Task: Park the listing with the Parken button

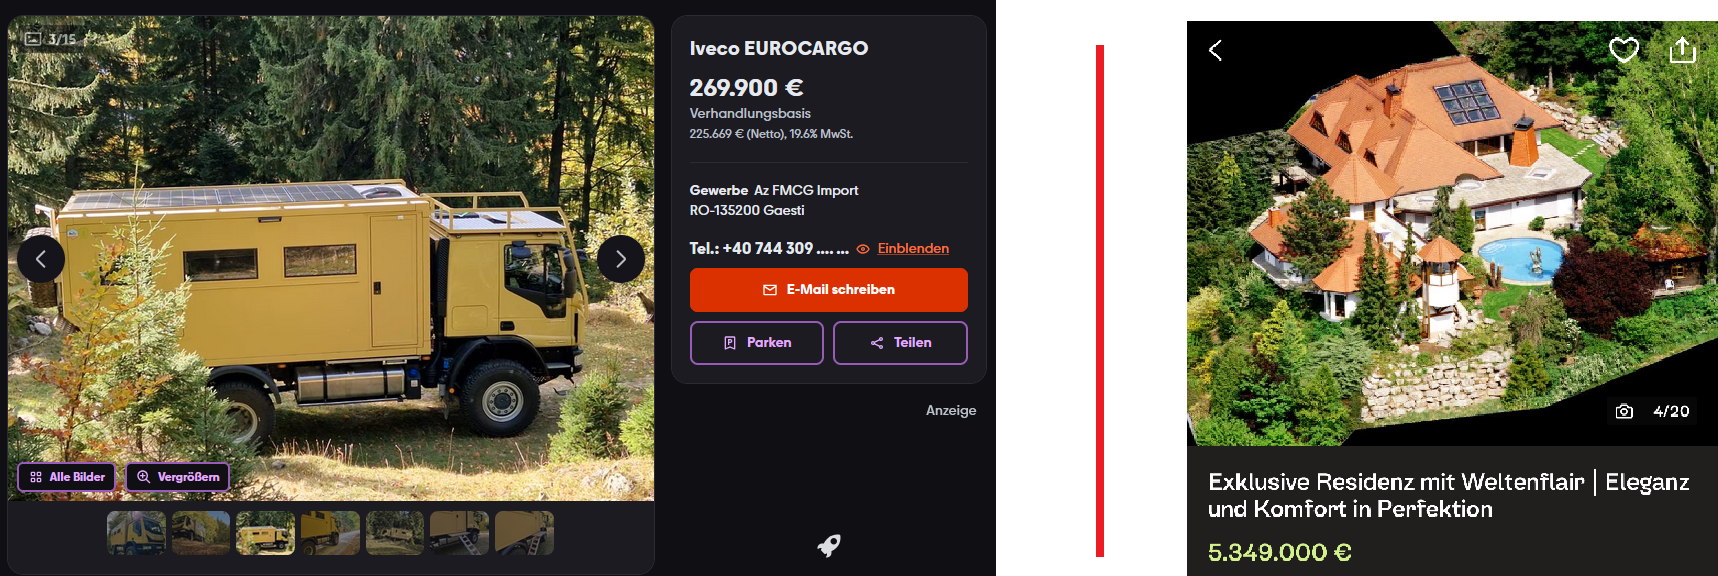Action: pyautogui.click(x=757, y=343)
